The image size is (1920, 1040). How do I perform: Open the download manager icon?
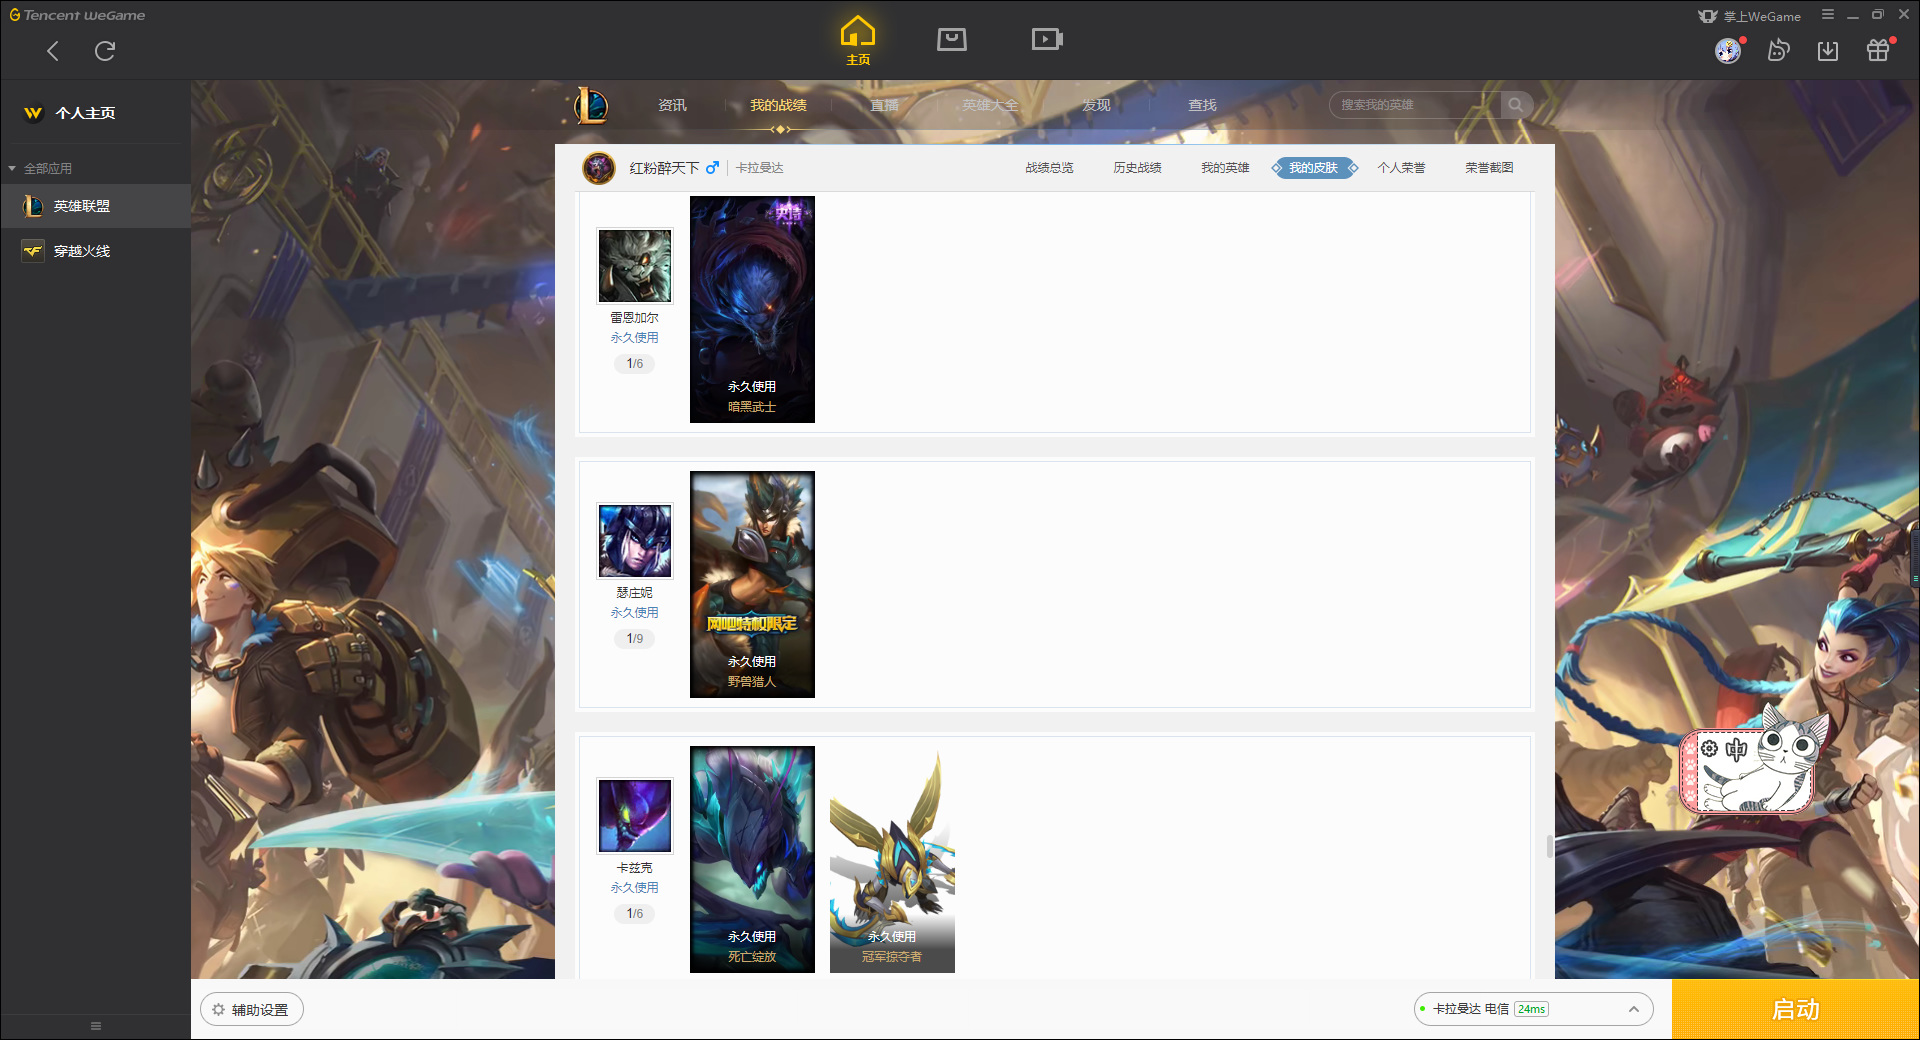(x=1828, y=51)
